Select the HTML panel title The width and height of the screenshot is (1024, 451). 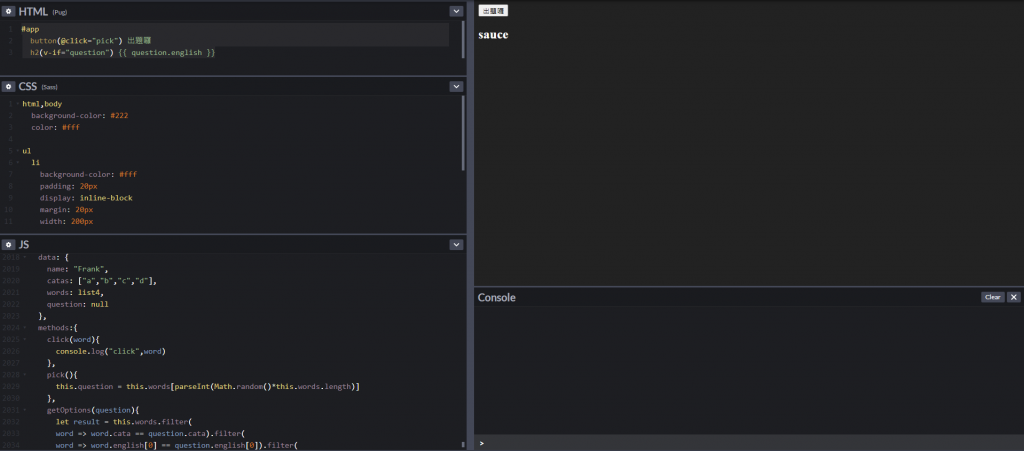tap(33, 11)
